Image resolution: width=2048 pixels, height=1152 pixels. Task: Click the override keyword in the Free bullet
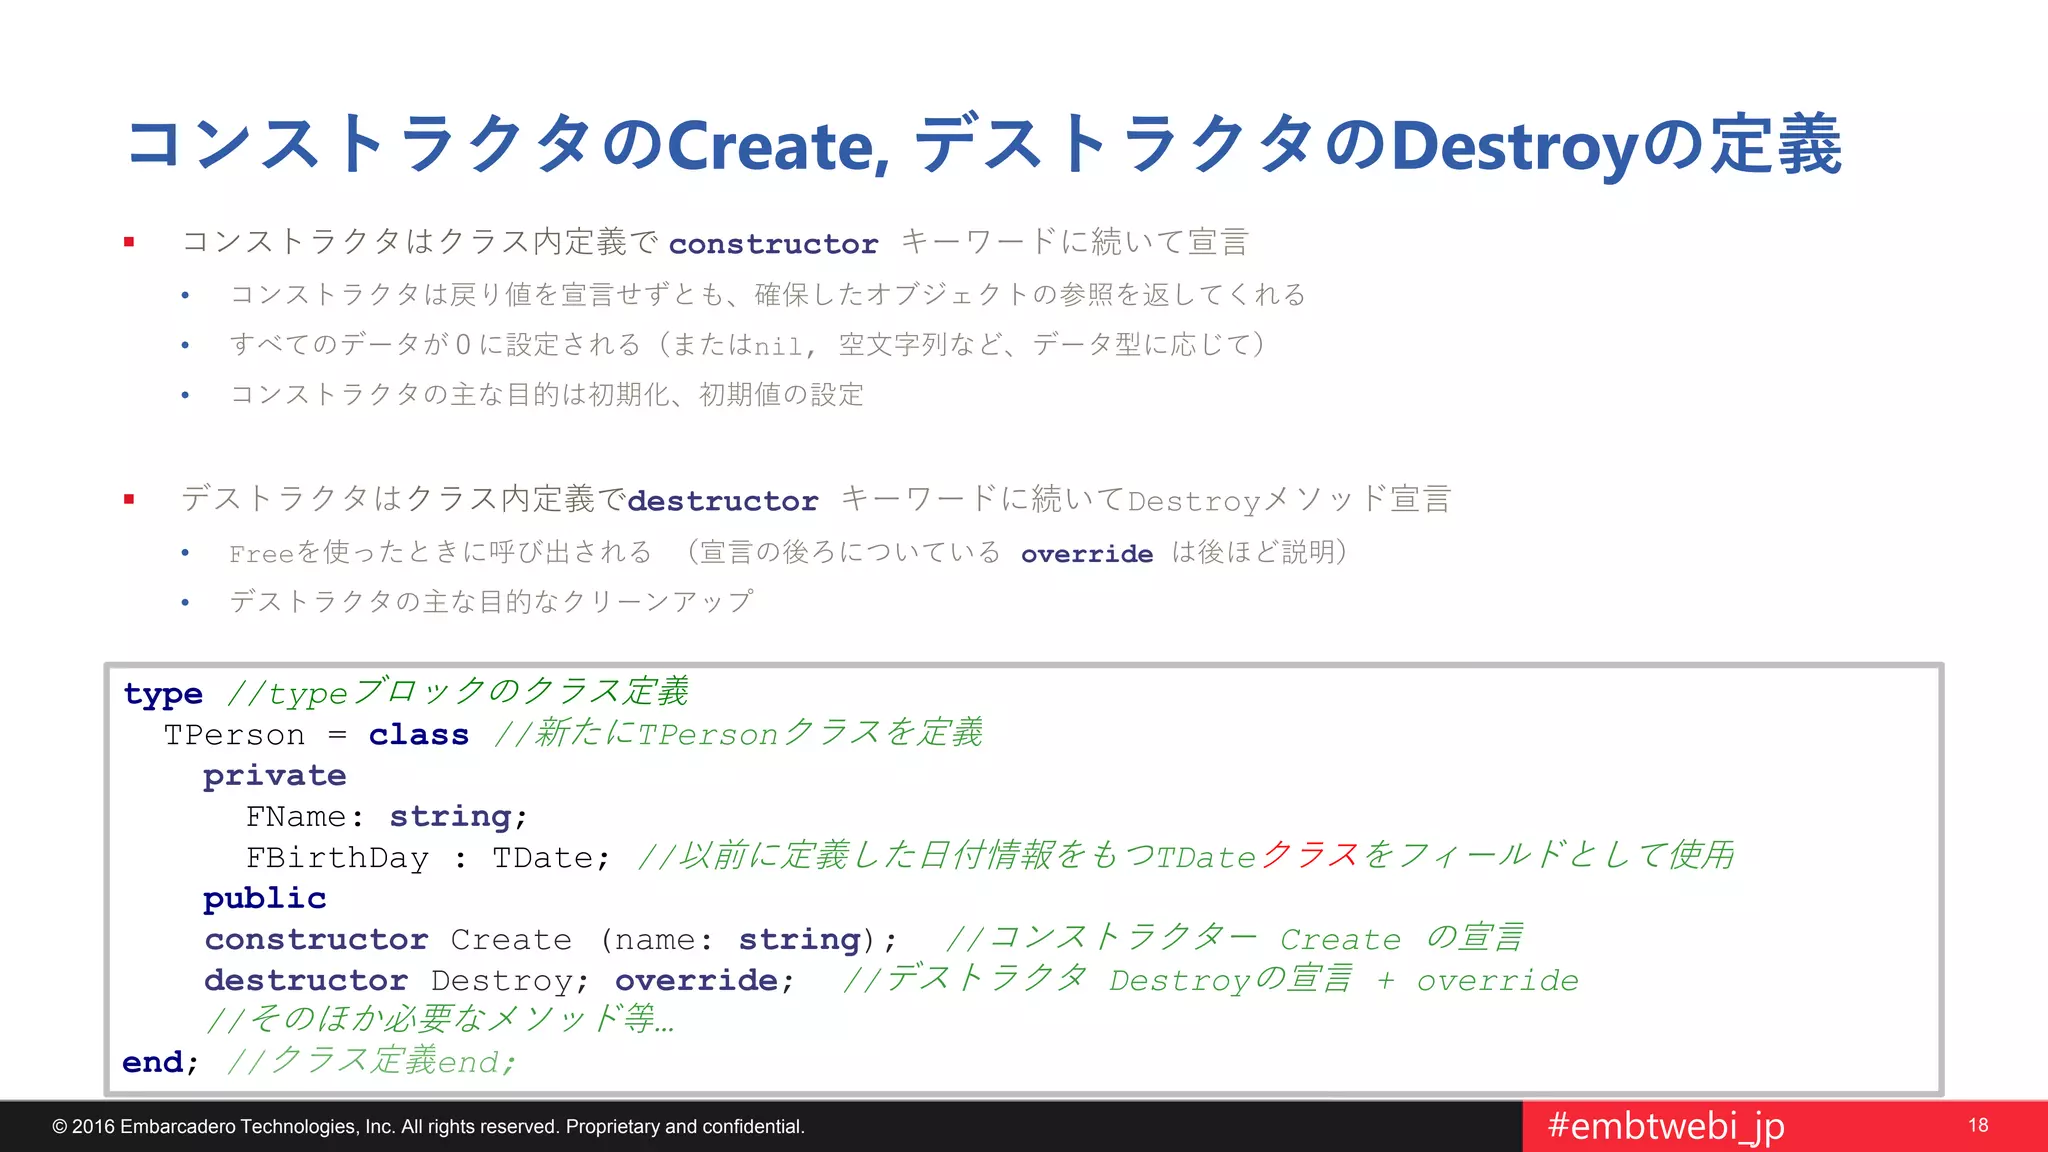pos(1086,554)
